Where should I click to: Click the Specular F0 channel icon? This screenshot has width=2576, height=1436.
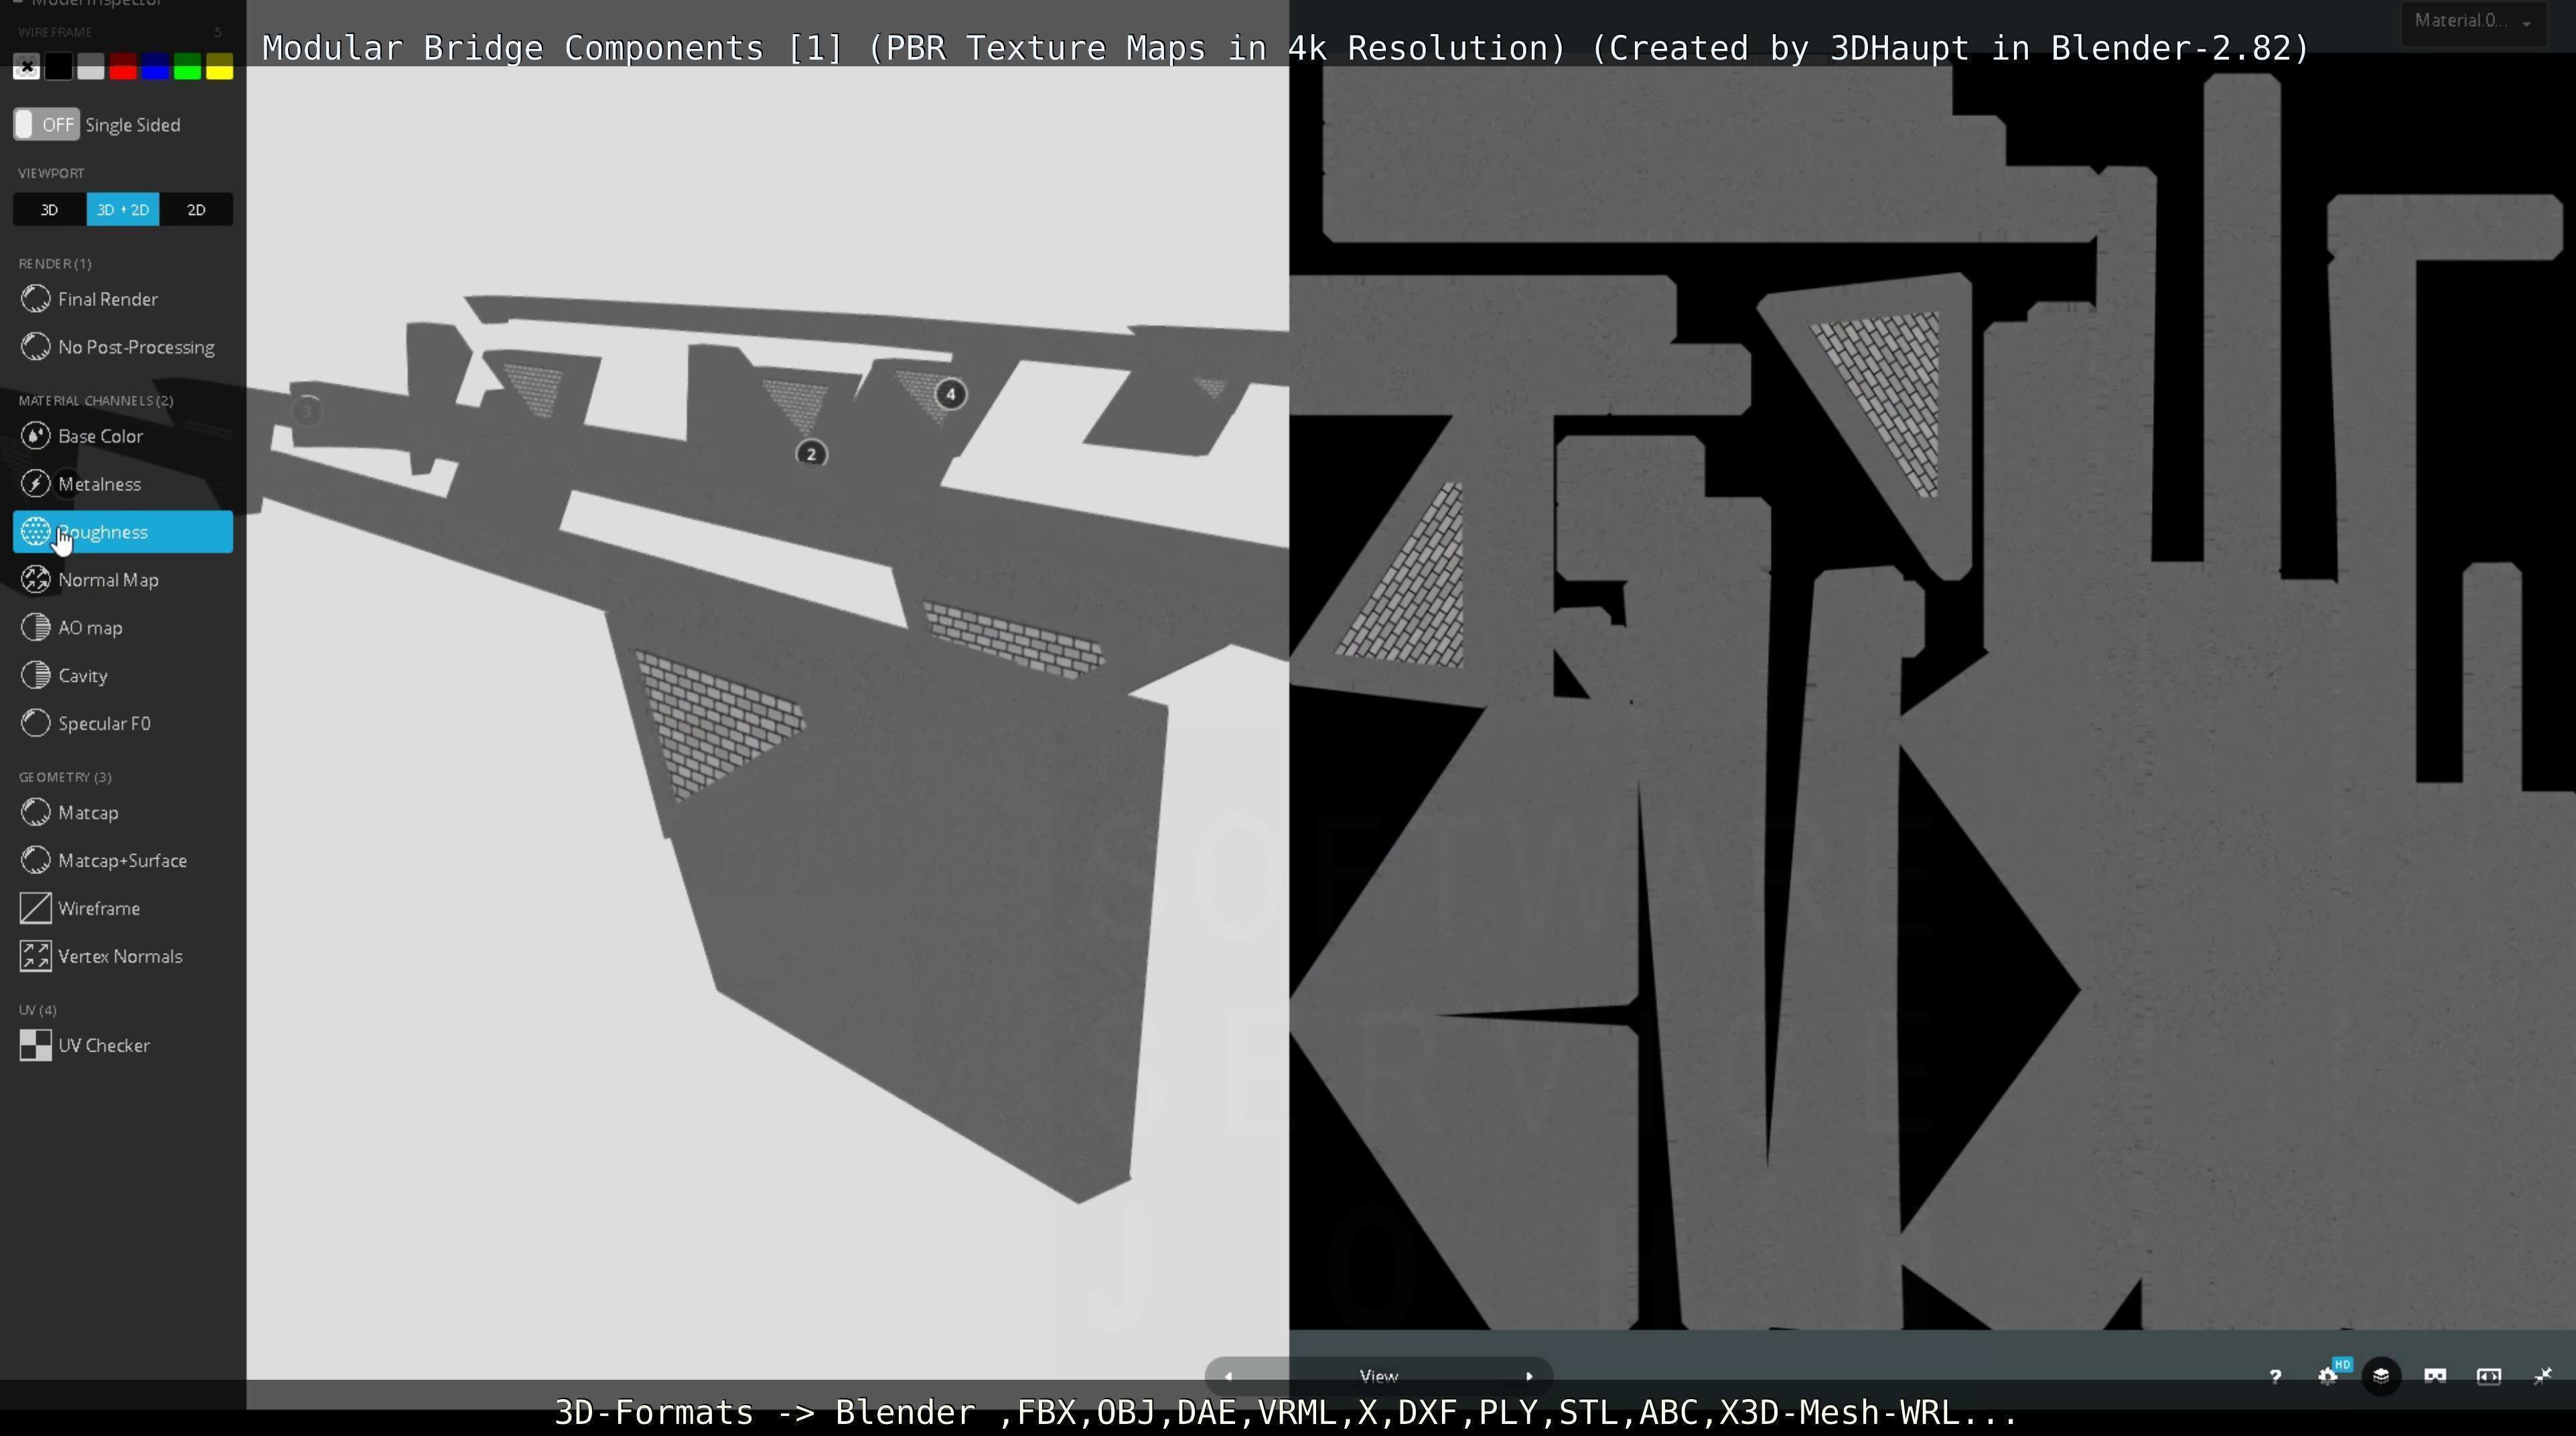36,724
